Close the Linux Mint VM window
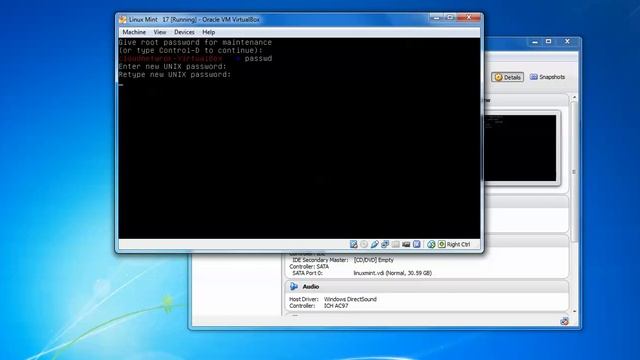 pos(469,18)
